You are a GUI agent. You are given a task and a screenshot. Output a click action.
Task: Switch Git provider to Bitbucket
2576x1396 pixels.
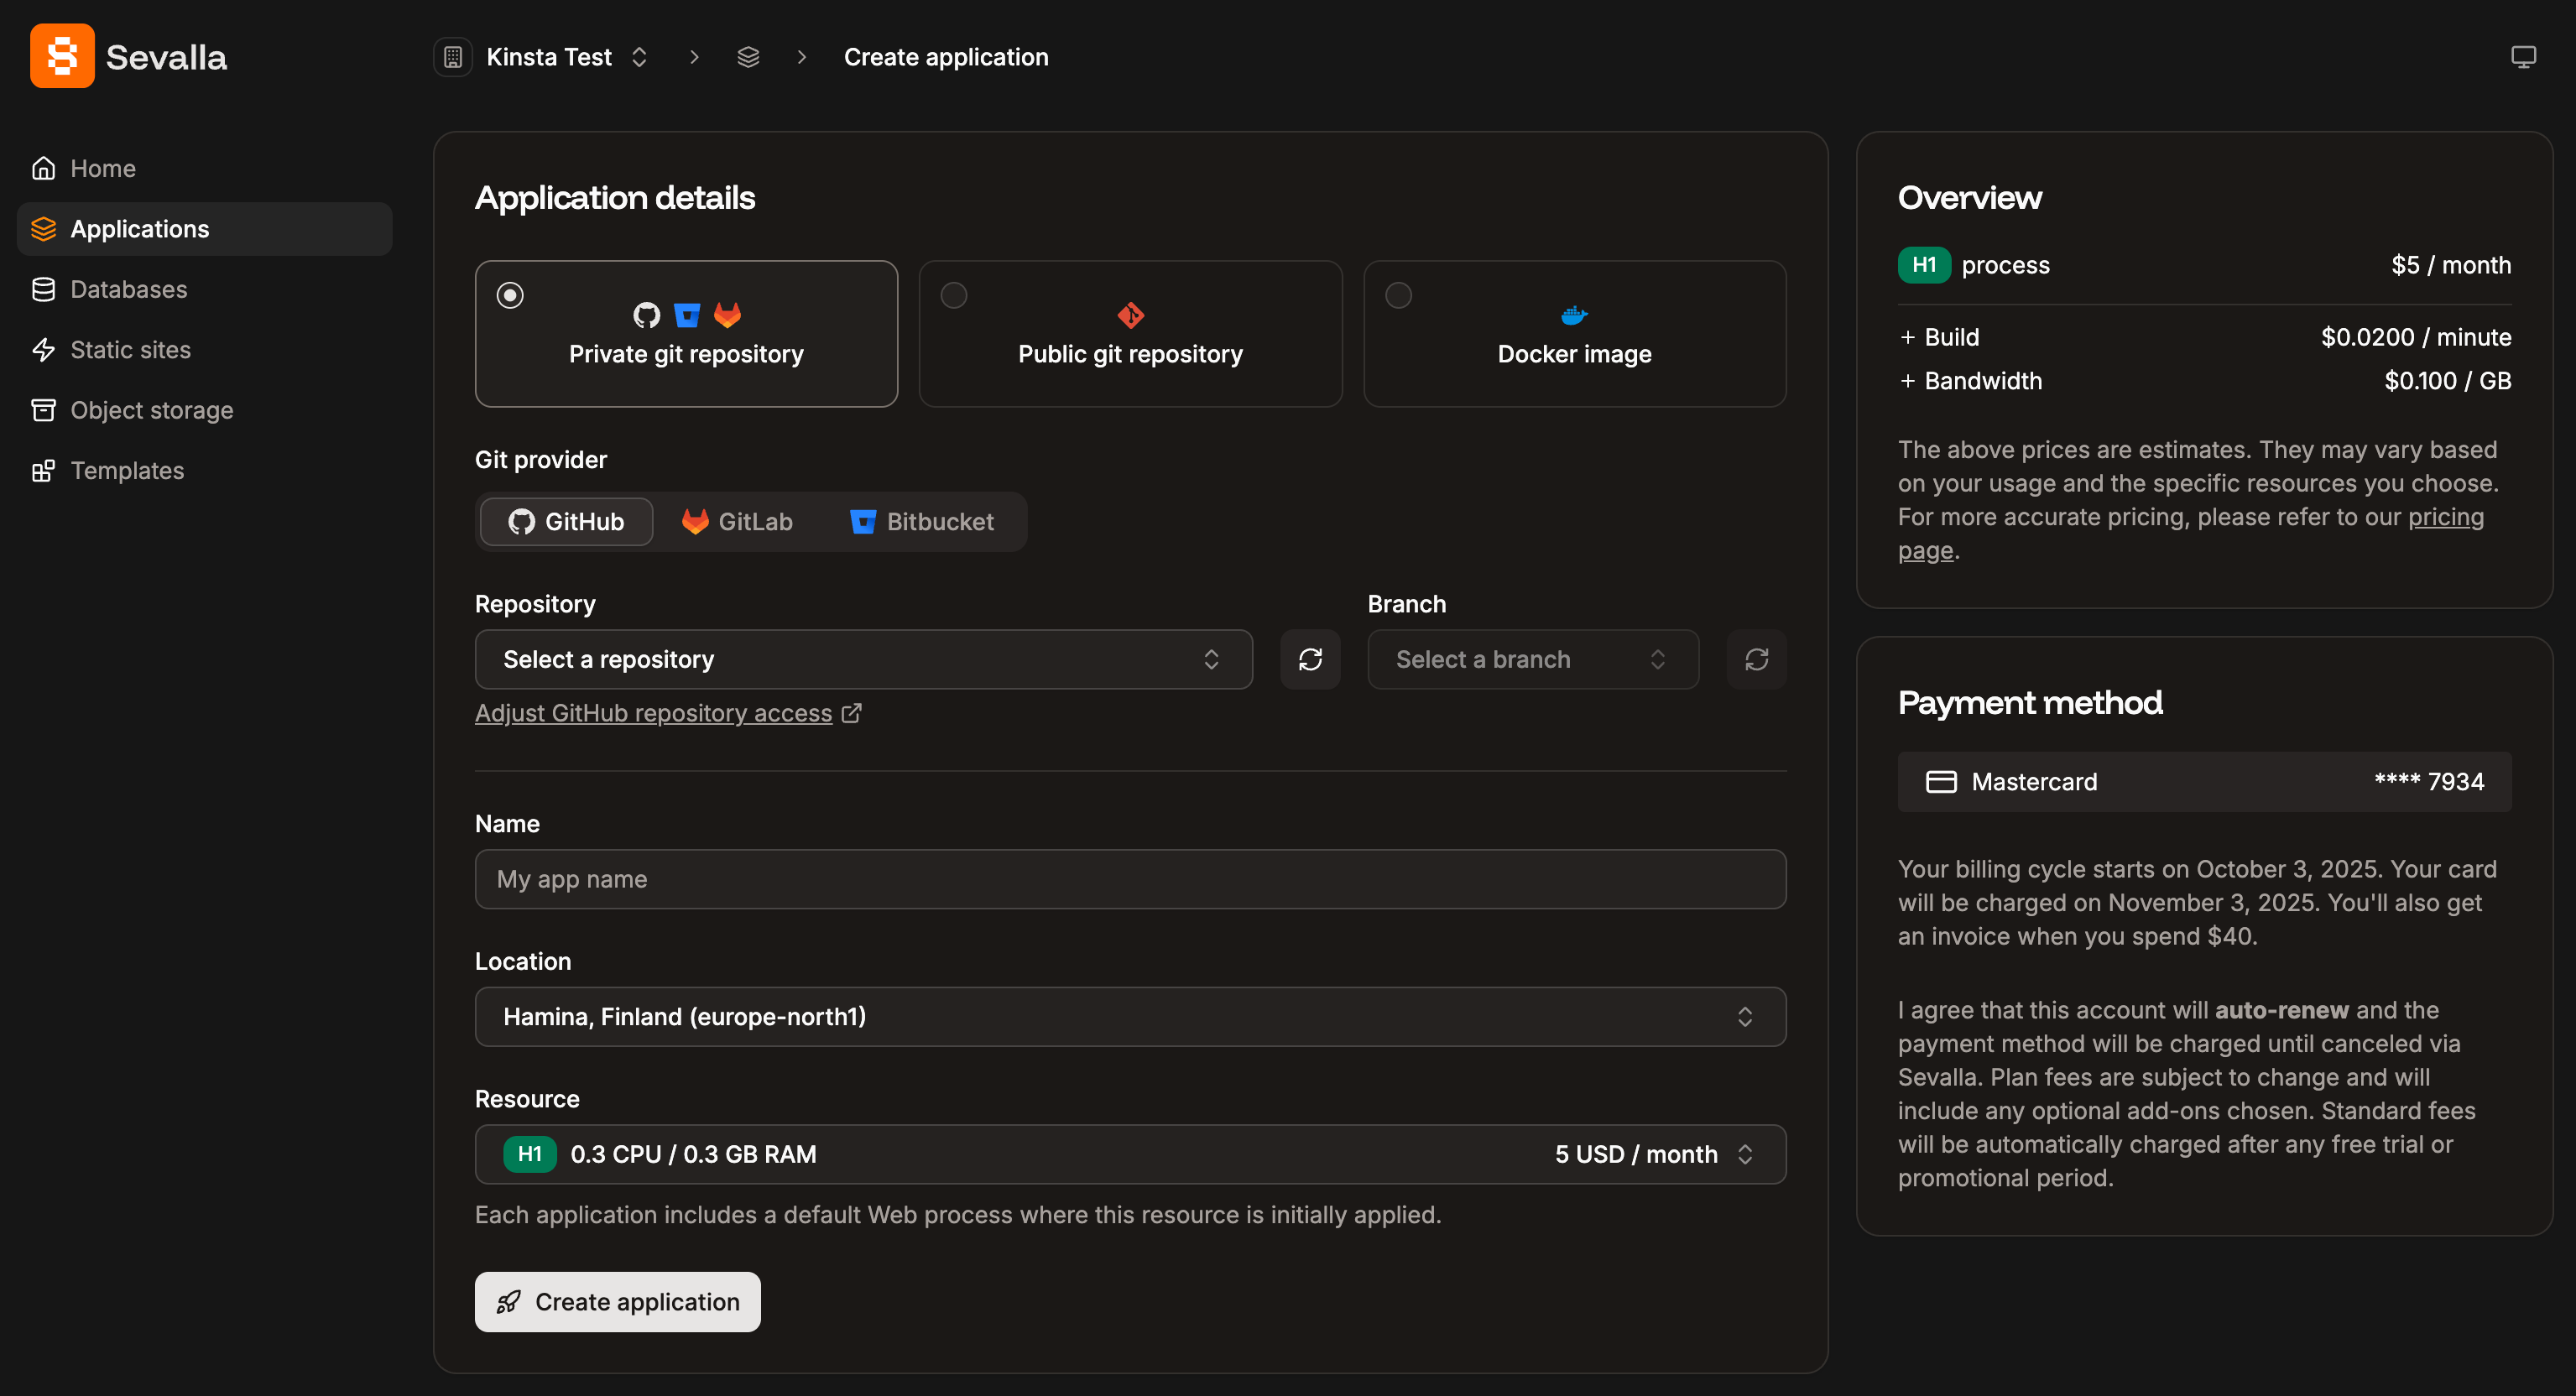tap(922, 521)
